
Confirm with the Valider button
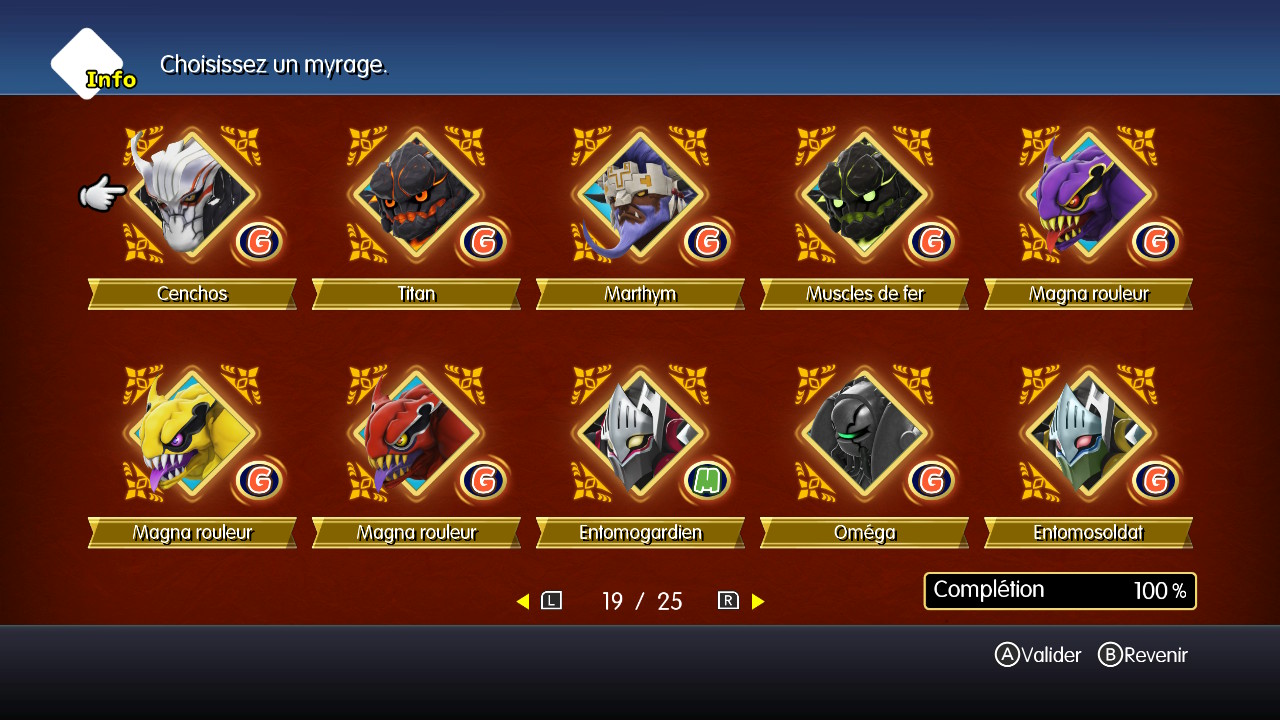pyautogui.click(x=1038, y=655)
